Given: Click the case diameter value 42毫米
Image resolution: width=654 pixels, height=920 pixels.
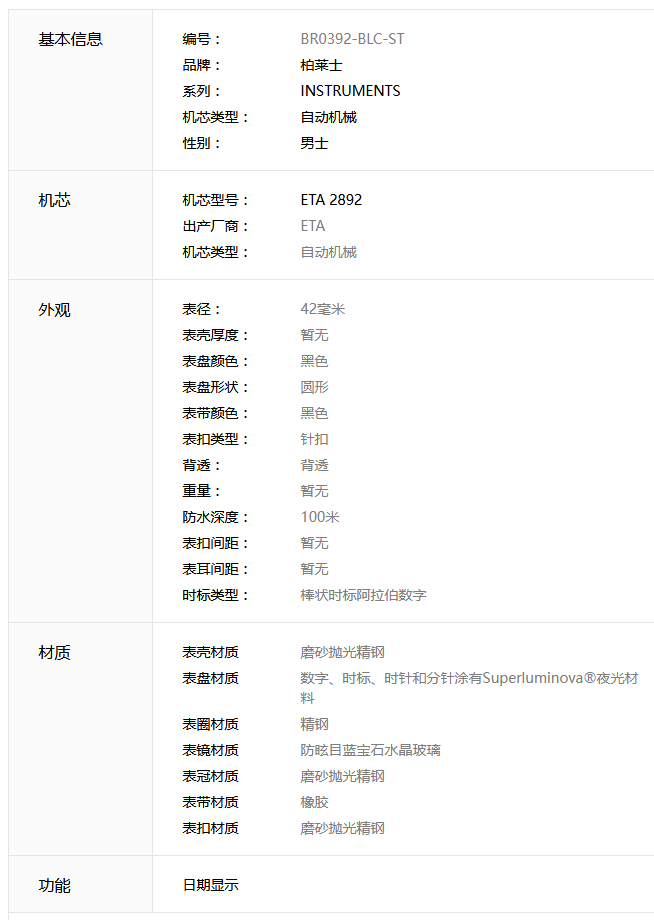Looking at the screenshot, I should coord(323,309).
